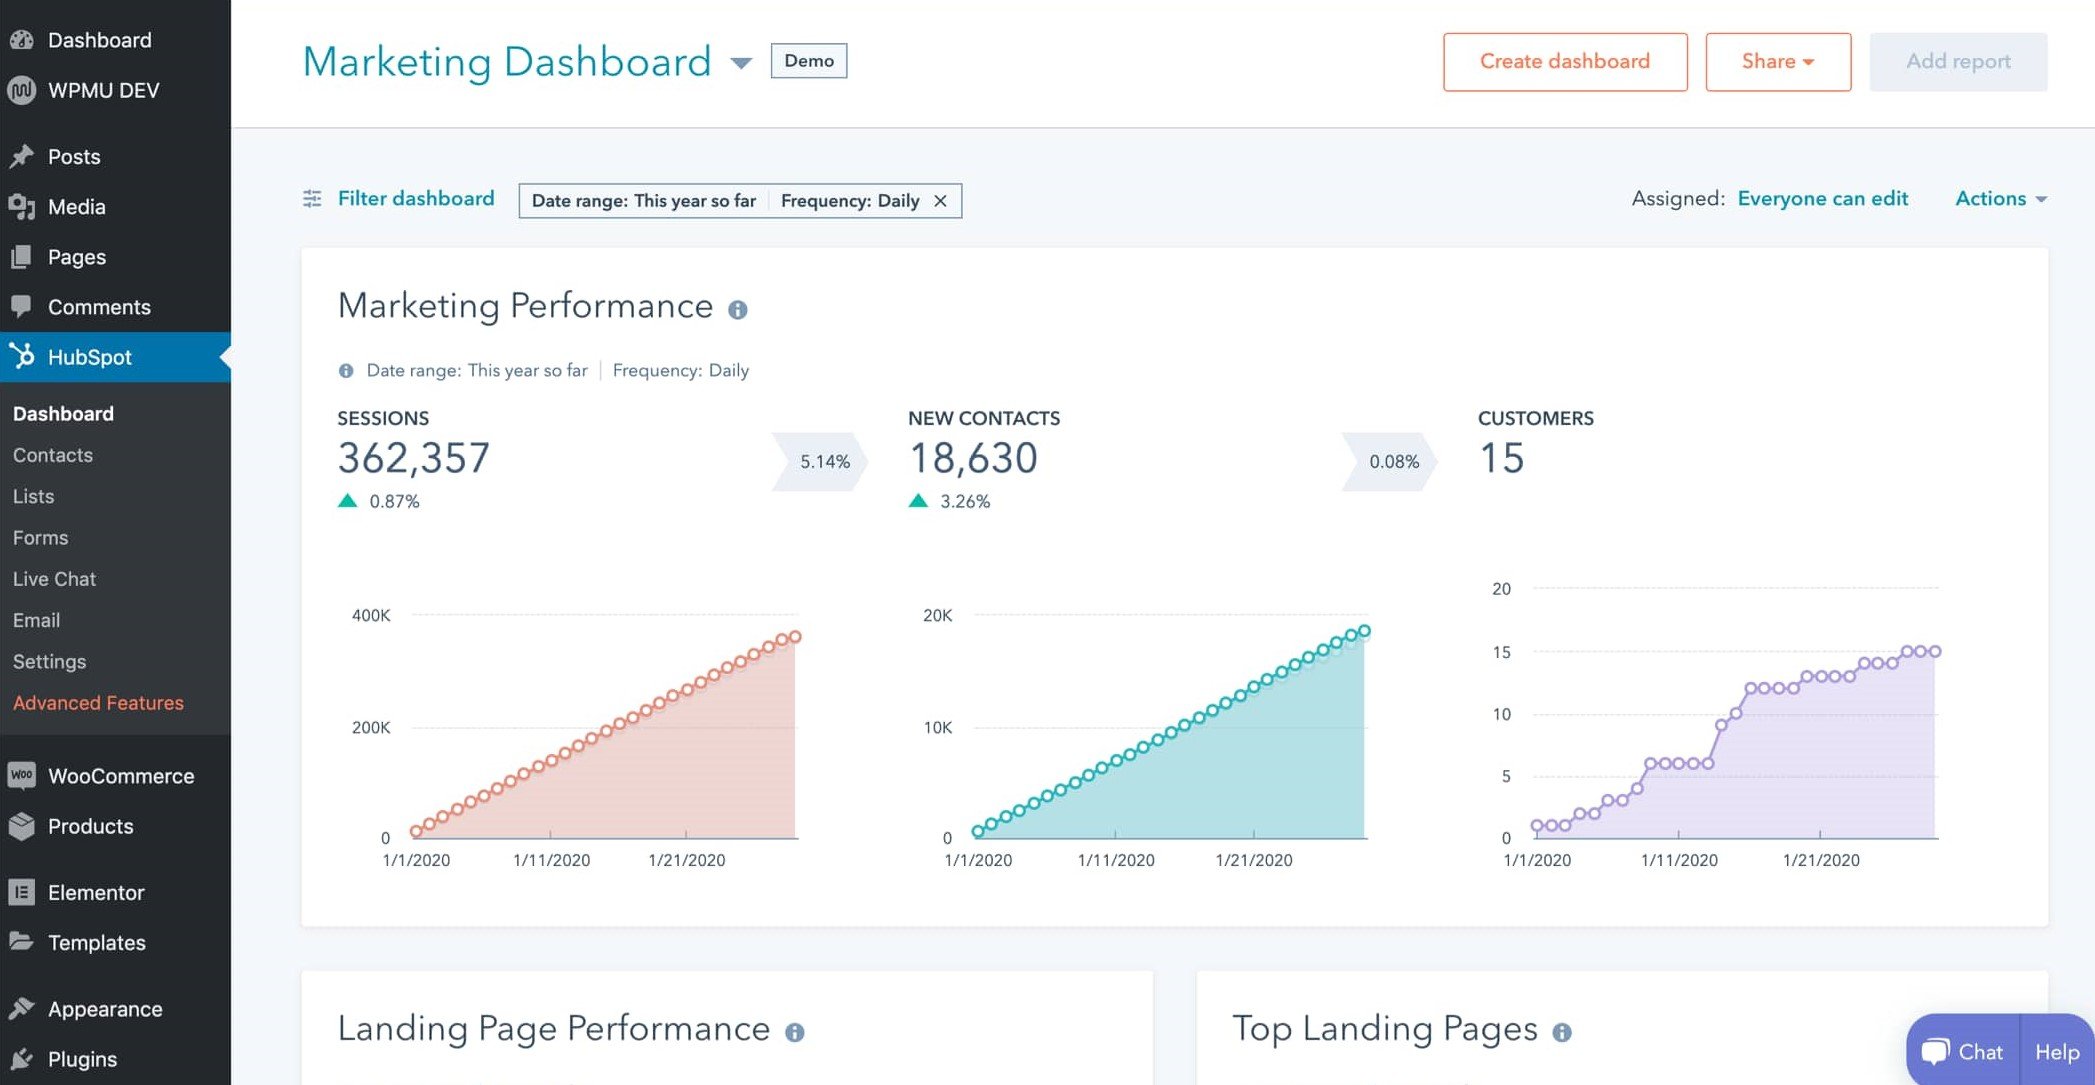This screenshot has height=1085, width=2095.
Task: Open Contacts in HubSpot submenu
Action: (53, 455)
